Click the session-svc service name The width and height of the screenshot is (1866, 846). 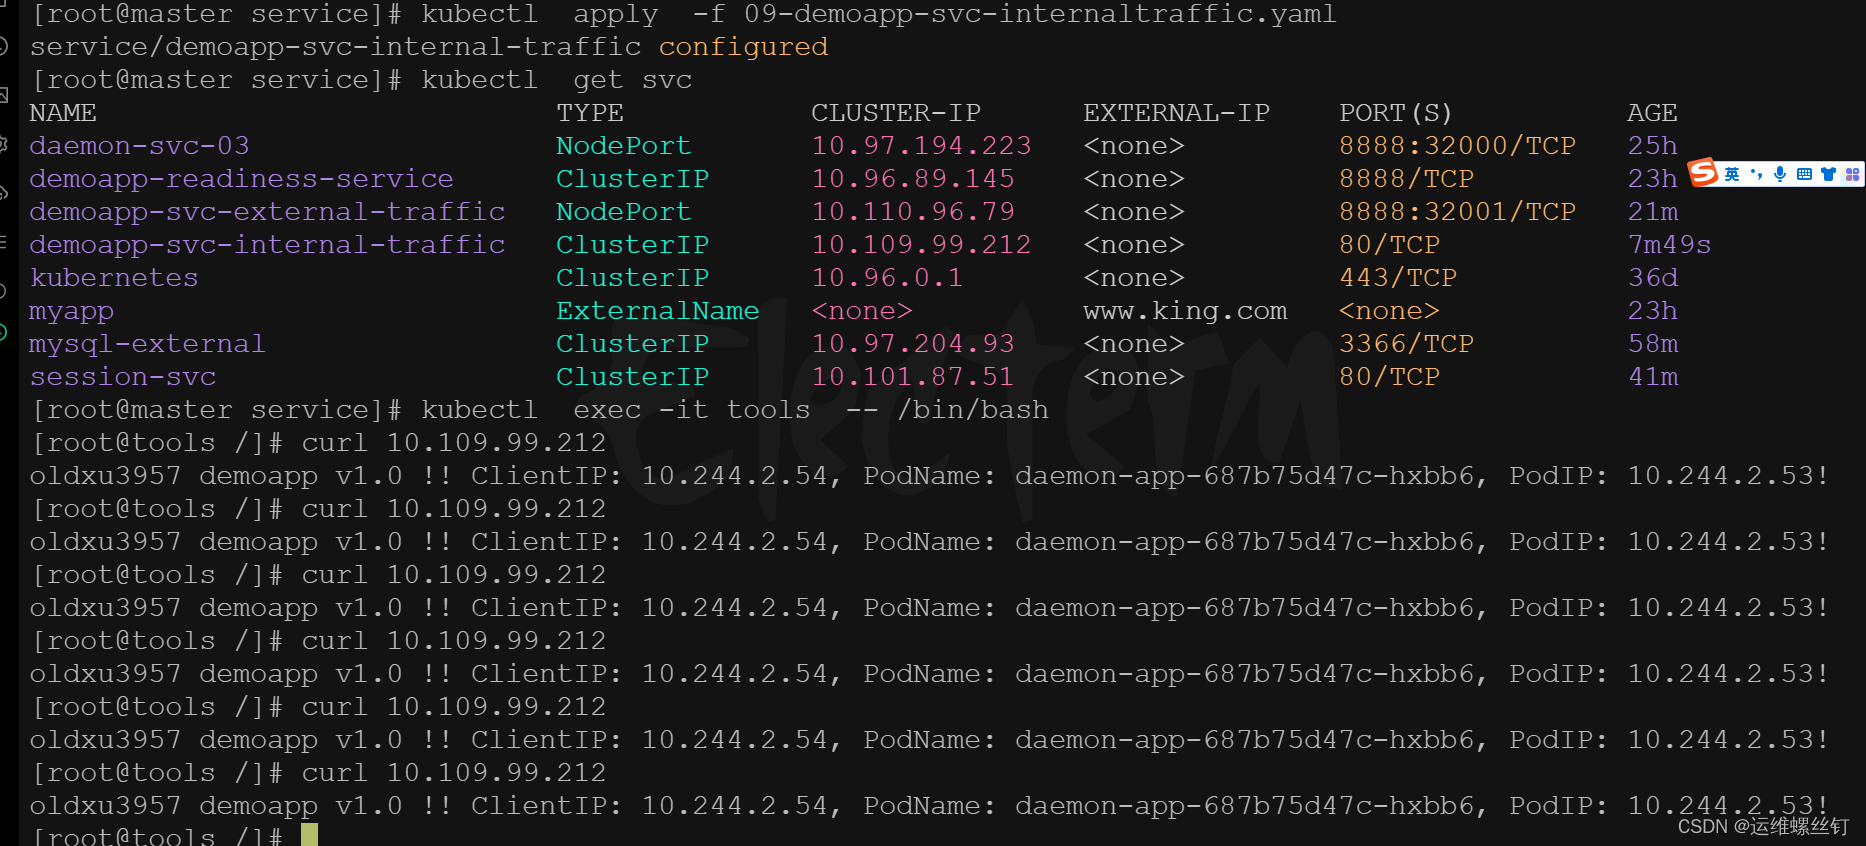(123, 377)
